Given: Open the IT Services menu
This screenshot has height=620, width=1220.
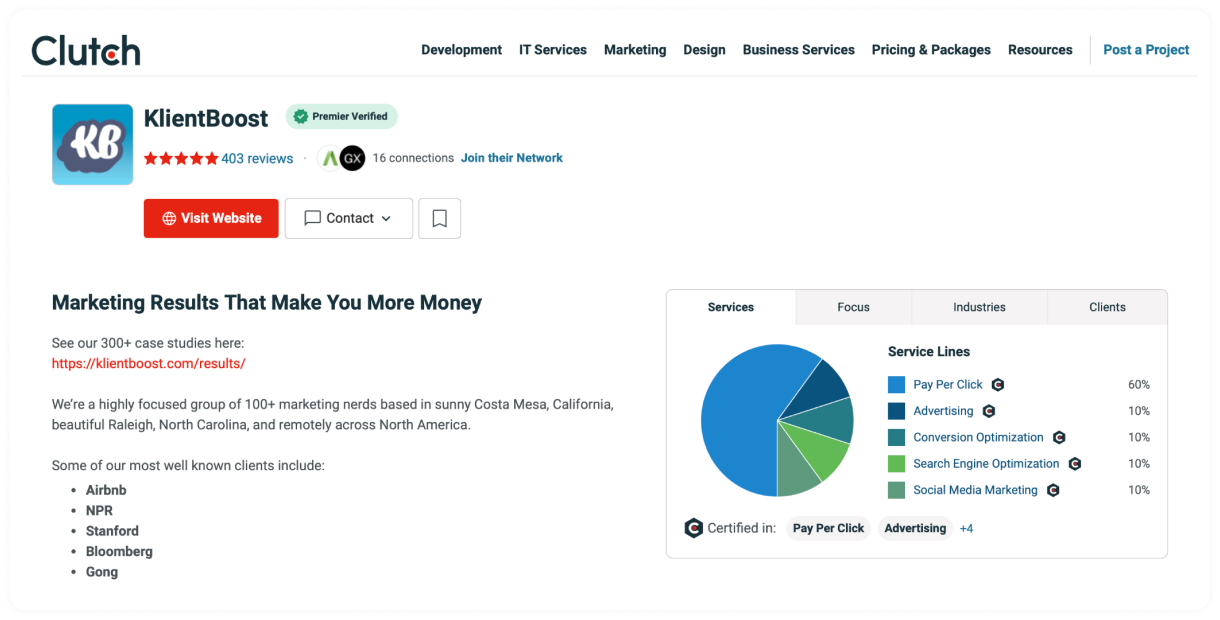Looking at the screenshot, I should [553, 50].
